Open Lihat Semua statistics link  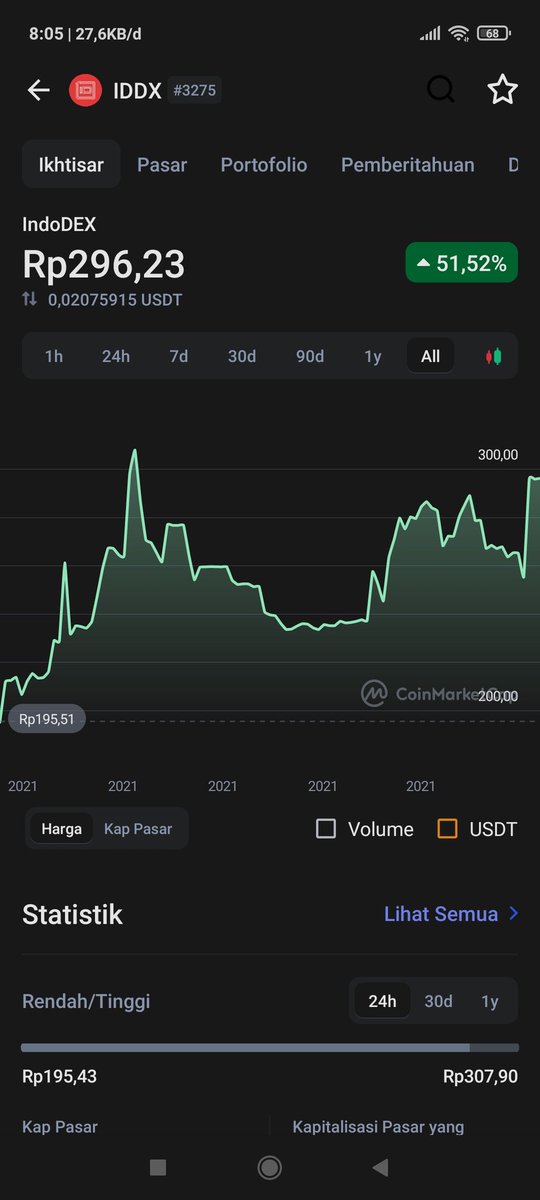click(441, 914)
